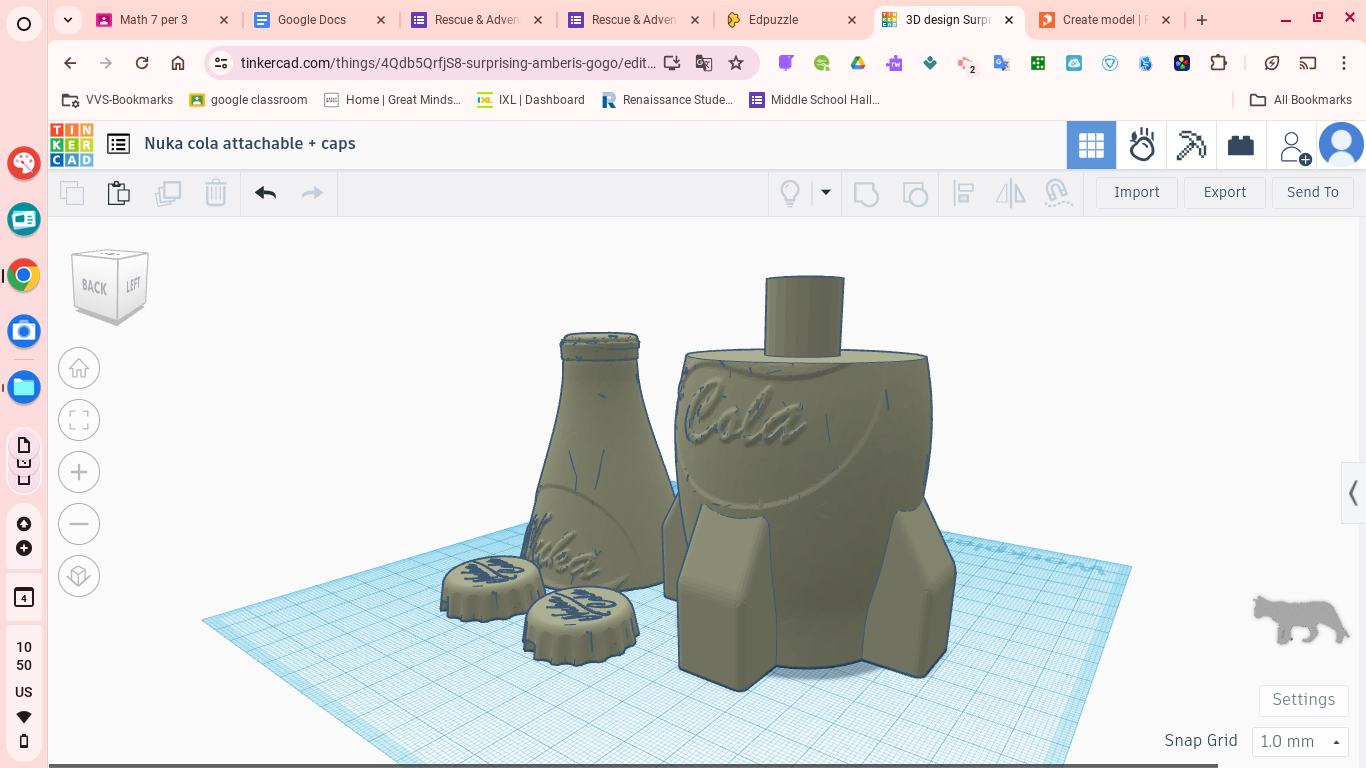The width and height of the screenshot is (1366, 768).
Task: Toggle the Show All lightbulb icon
Action: pos(790,193)
